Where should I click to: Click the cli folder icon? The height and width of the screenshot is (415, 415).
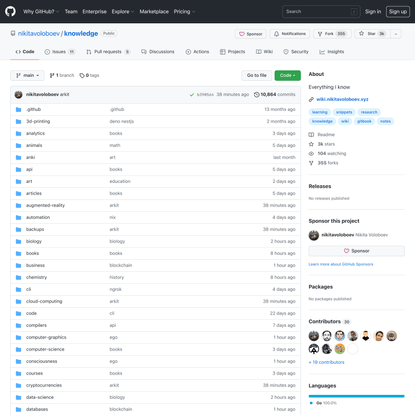click(19, 289)
